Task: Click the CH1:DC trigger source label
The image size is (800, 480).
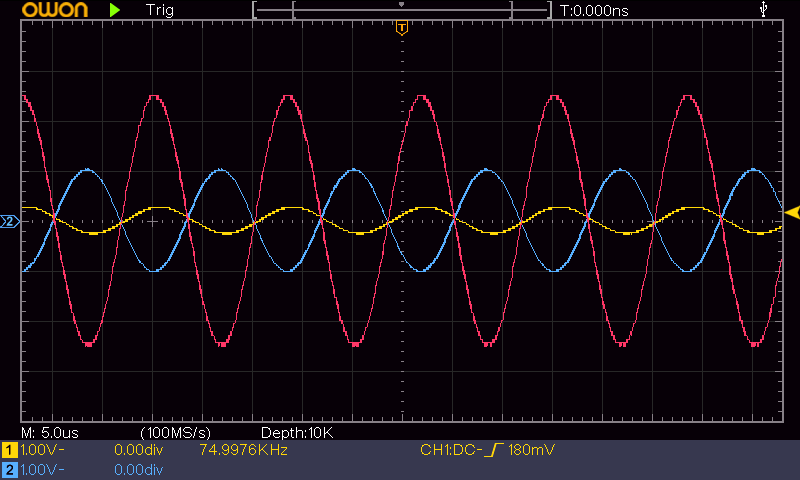Action: 449,451
